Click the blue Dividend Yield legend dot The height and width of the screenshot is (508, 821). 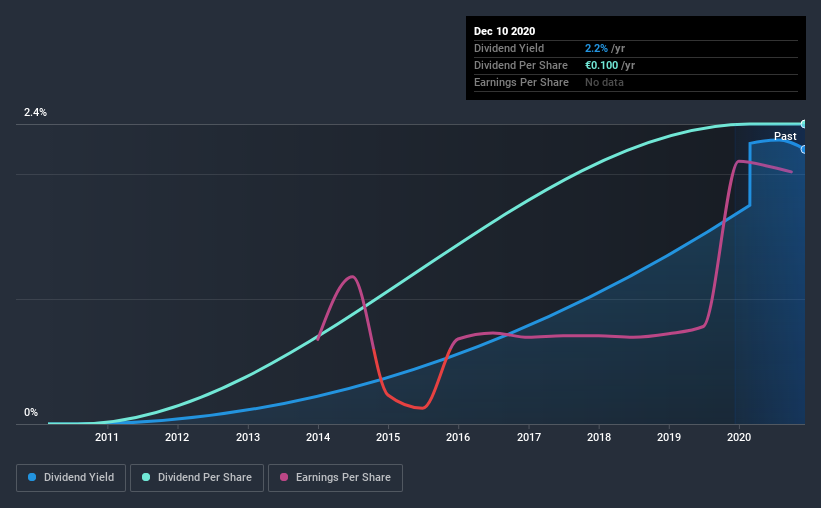click(x=32, y=477)
